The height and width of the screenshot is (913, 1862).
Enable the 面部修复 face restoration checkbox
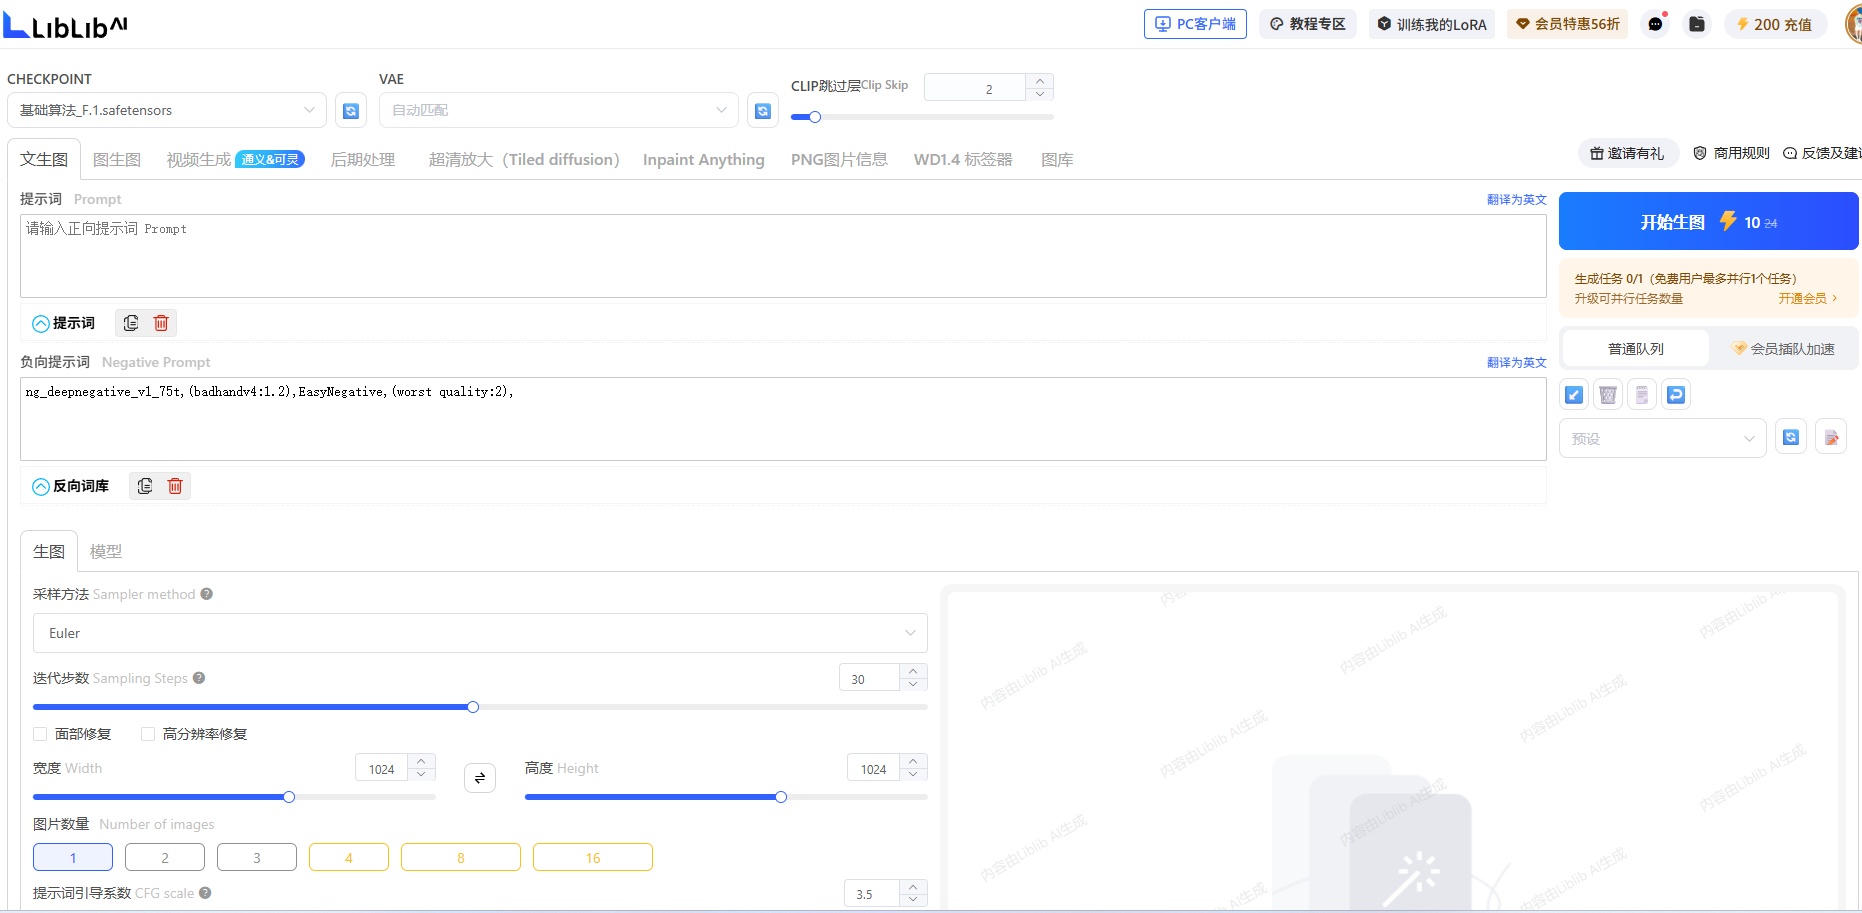[41, 734]
